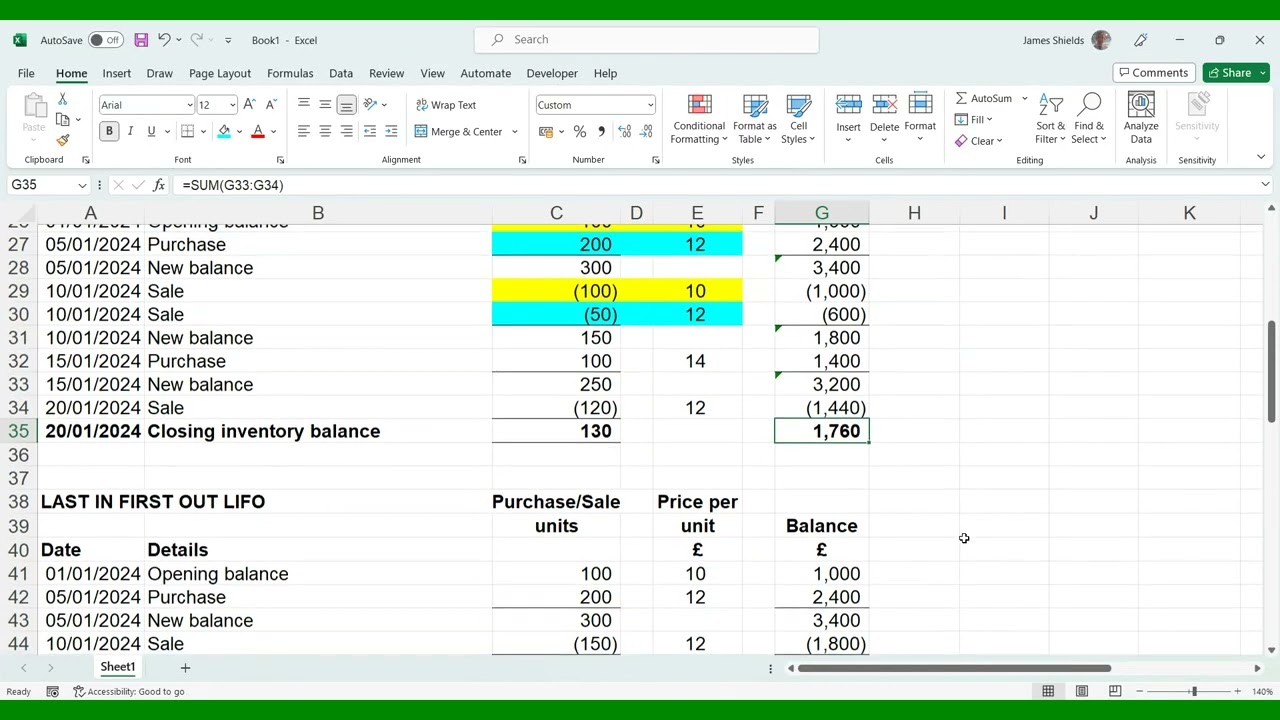Open the Data tab
Image resolution: width=1280 pixels, height=720 pixels.
tap(341, 73)
